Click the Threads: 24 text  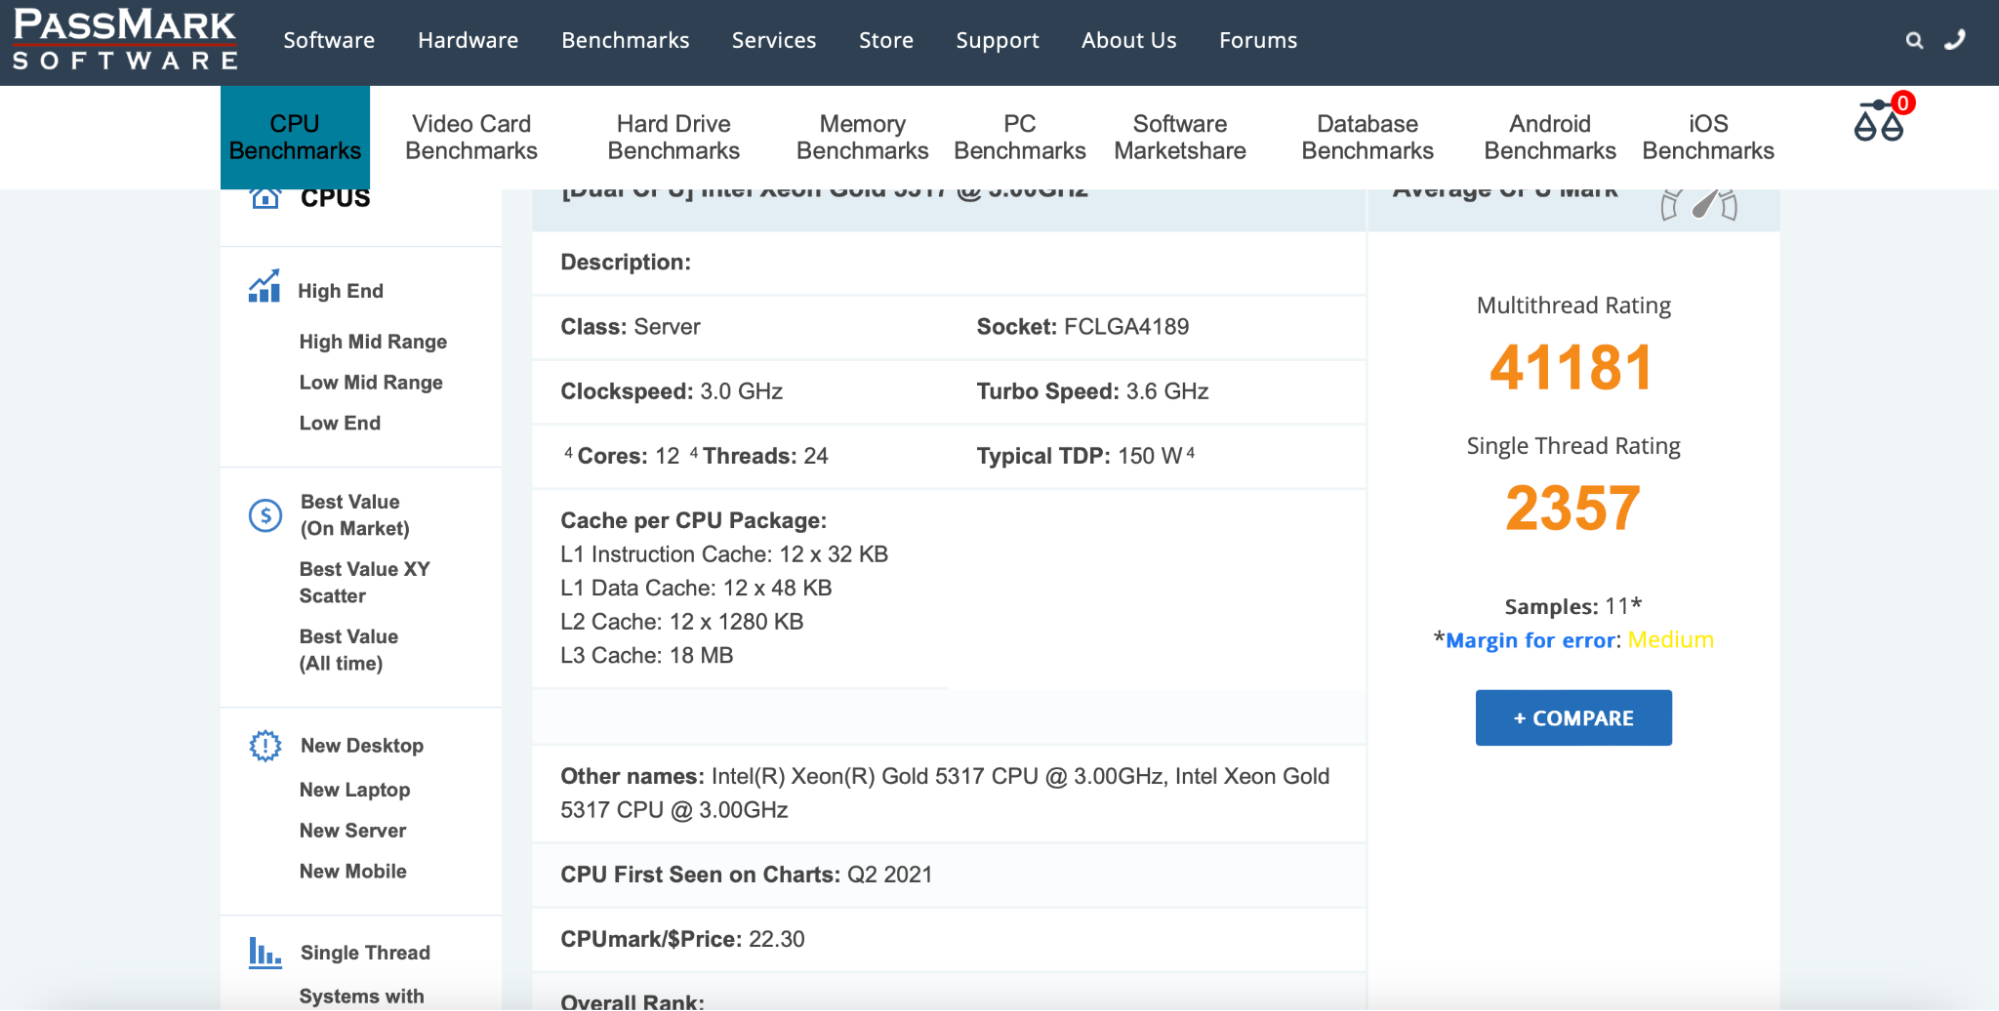765,456
